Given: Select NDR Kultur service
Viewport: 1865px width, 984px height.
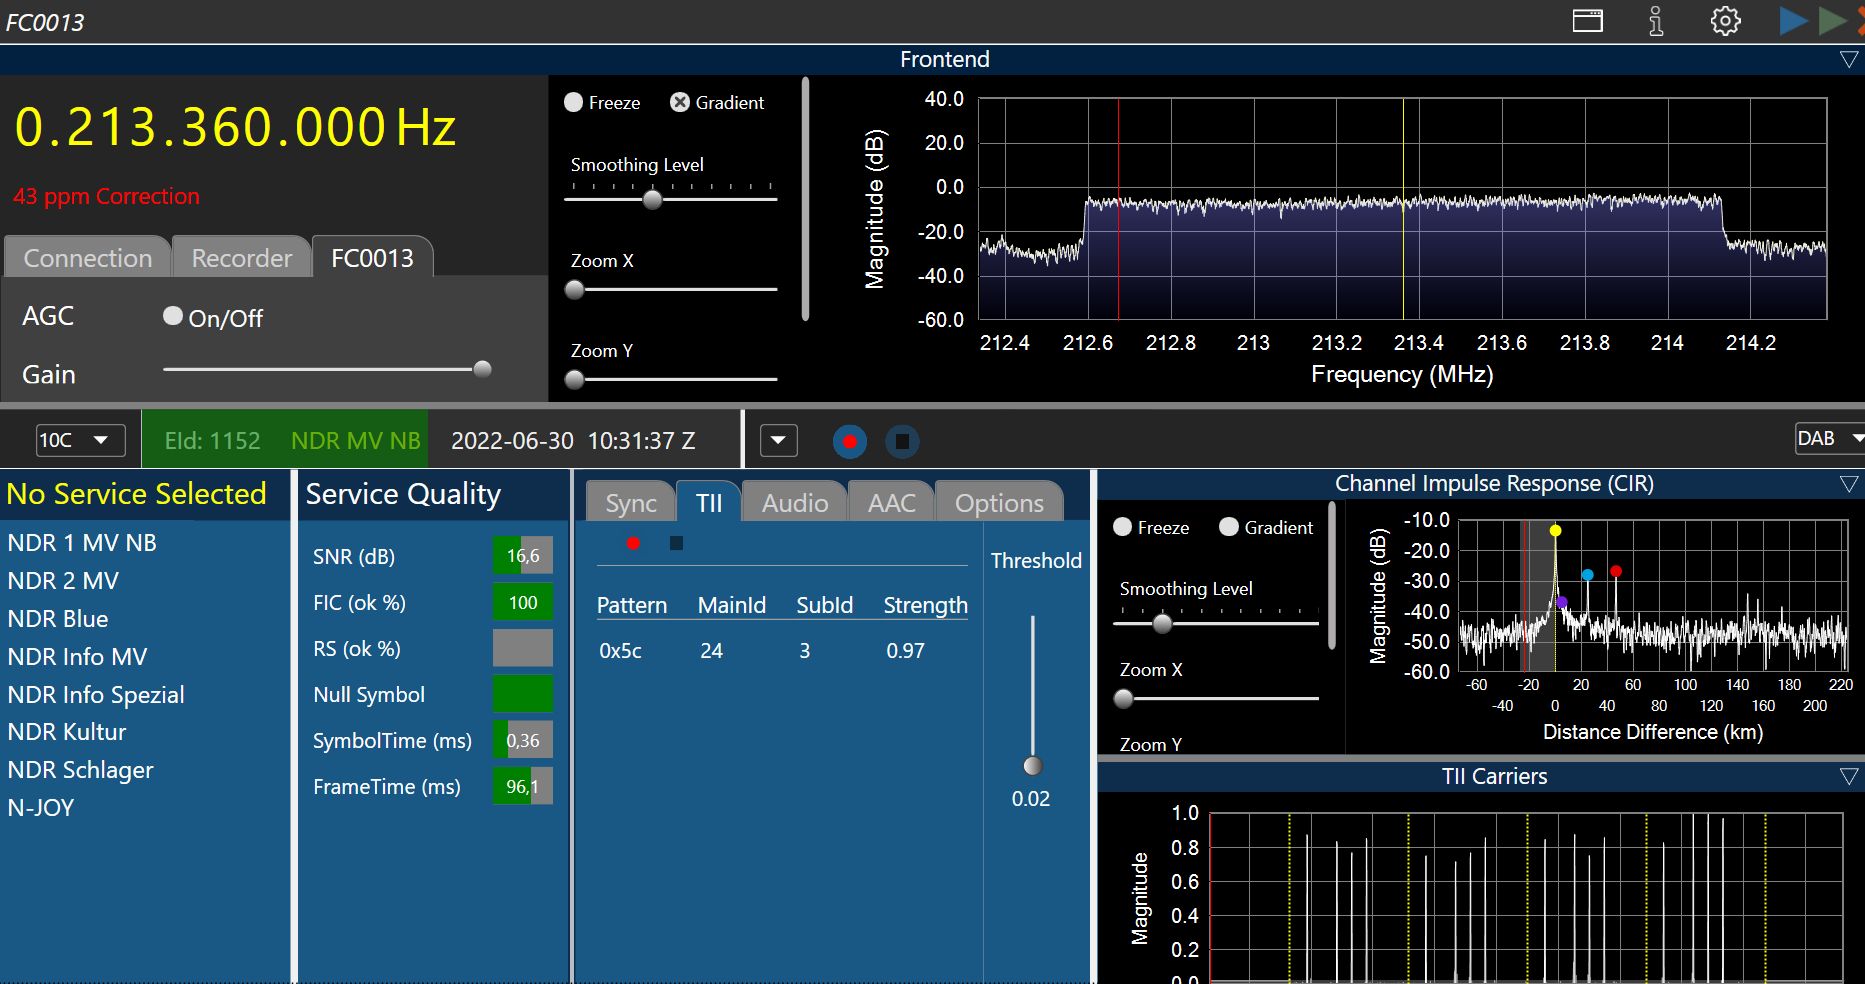Looking at the screenshot, I should pos(67,732).
